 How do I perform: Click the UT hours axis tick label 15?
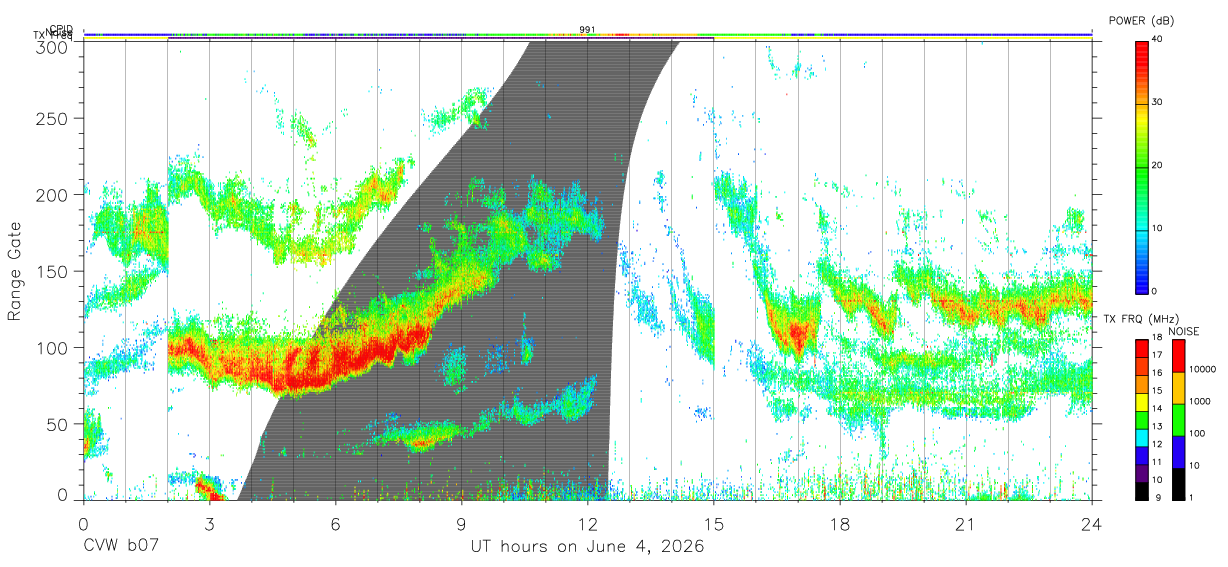click(713, 525)
